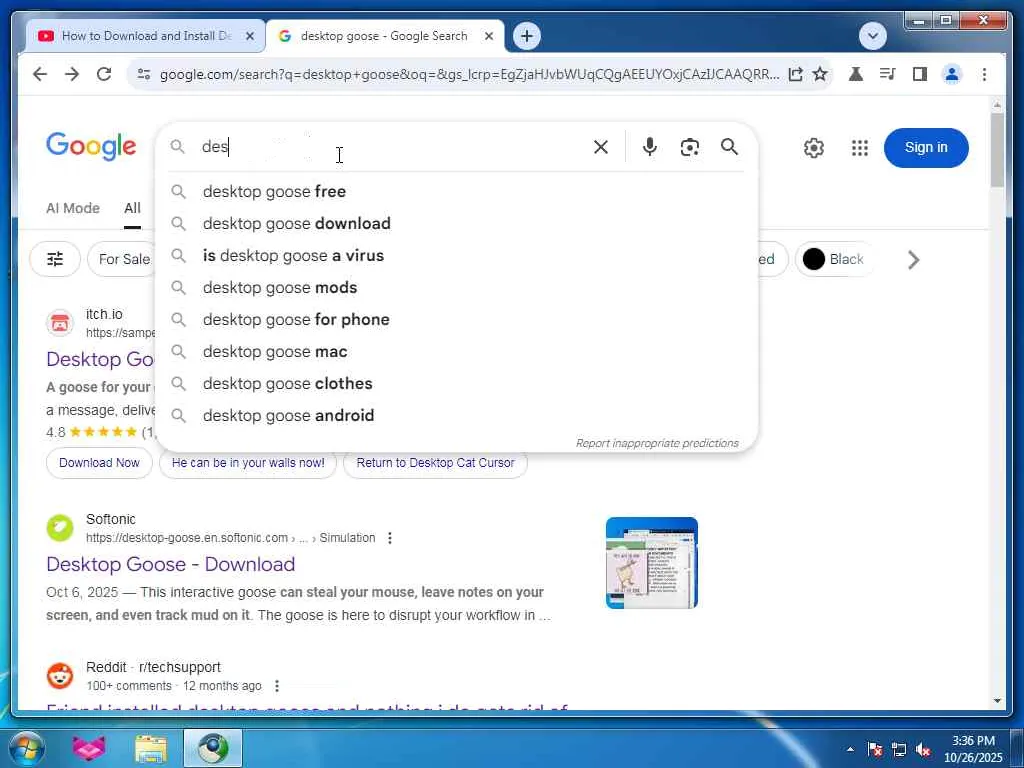Viewport: 1024px width, 768px height.
Task: Open media controls in toolbar
Action: point(888,74)
